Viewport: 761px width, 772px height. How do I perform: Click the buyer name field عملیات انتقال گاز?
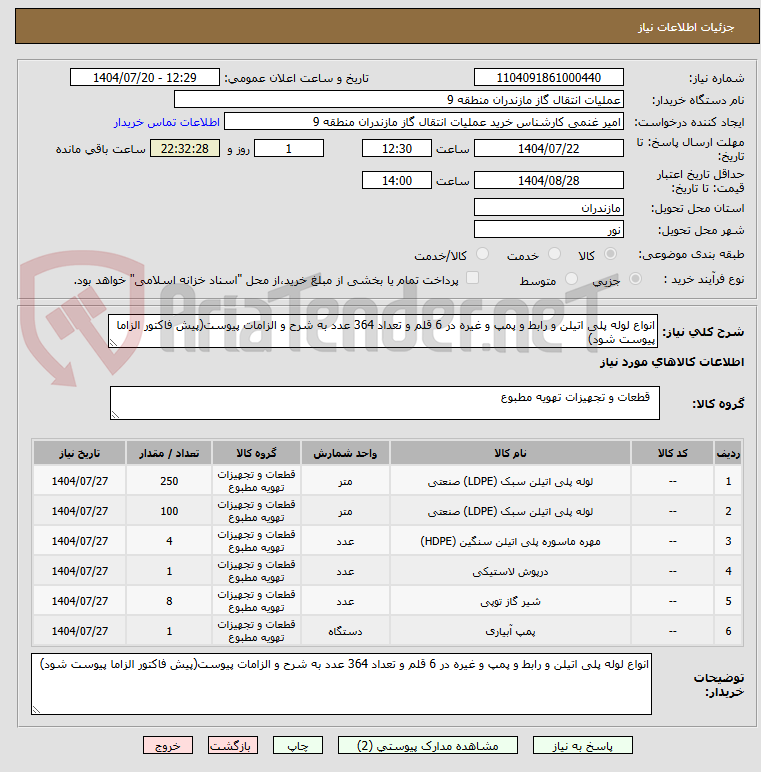point(399,100)
